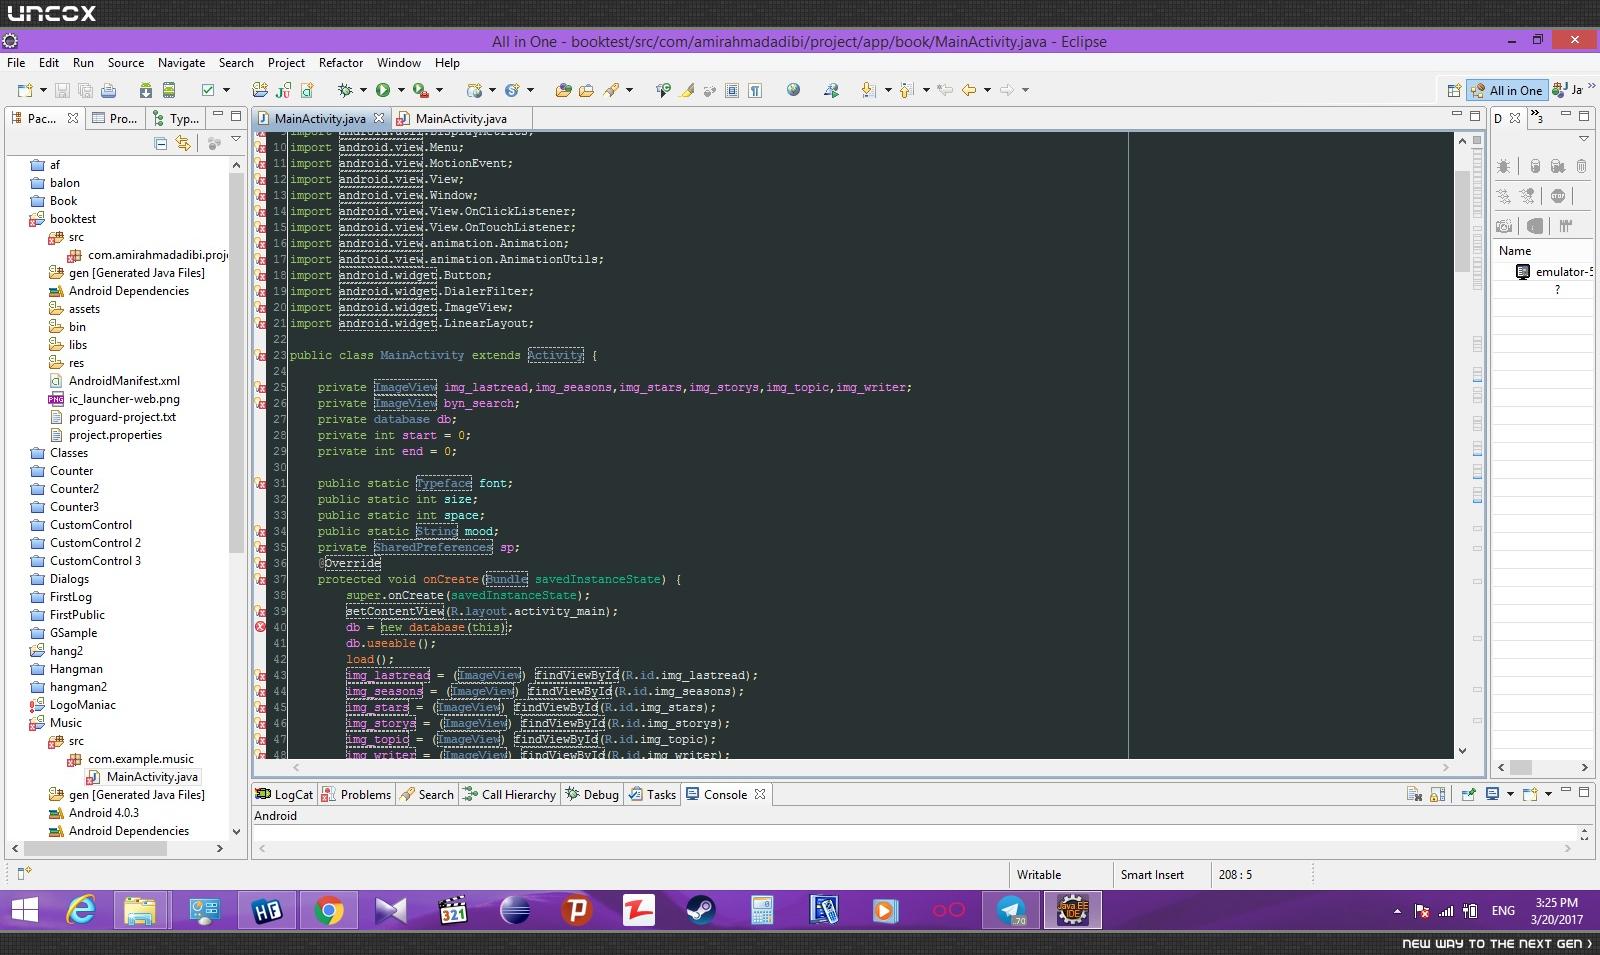The image size is (1600, 955).
Task: Toggle Mark Occurrences highlighter icon
Action: [x=687, y=90]
